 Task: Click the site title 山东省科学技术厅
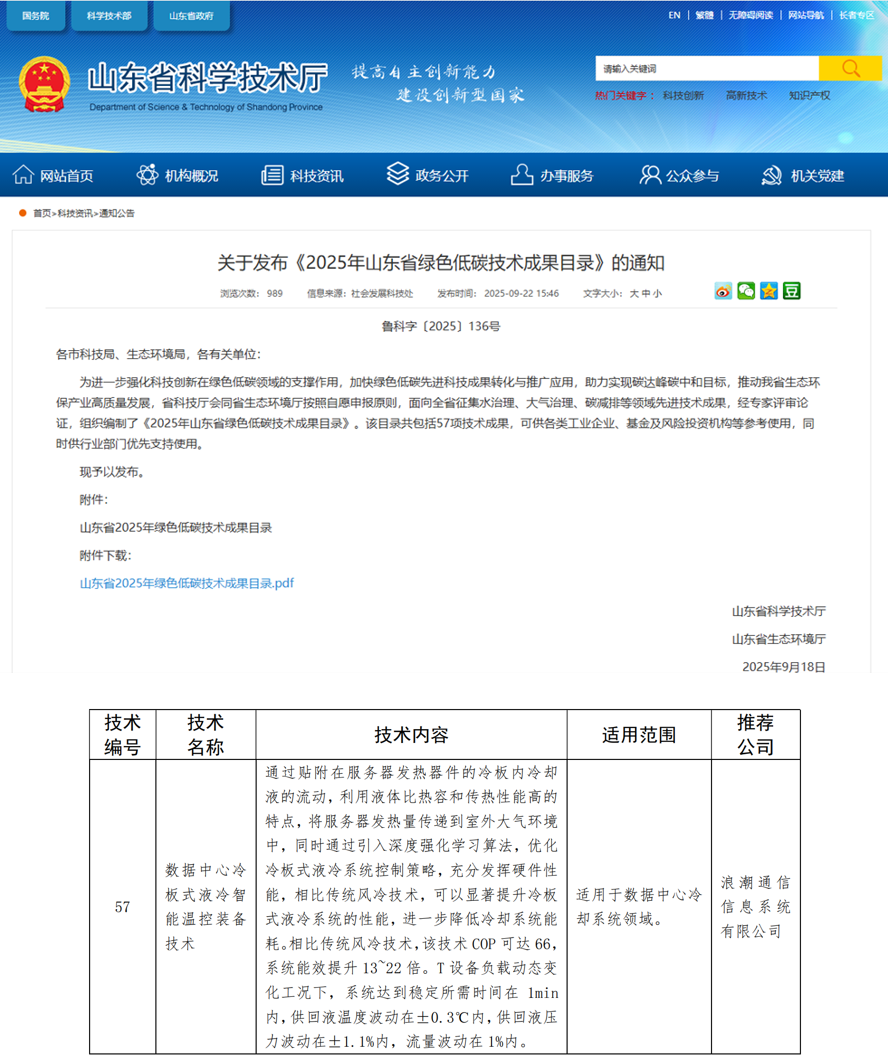coord(208,79)
